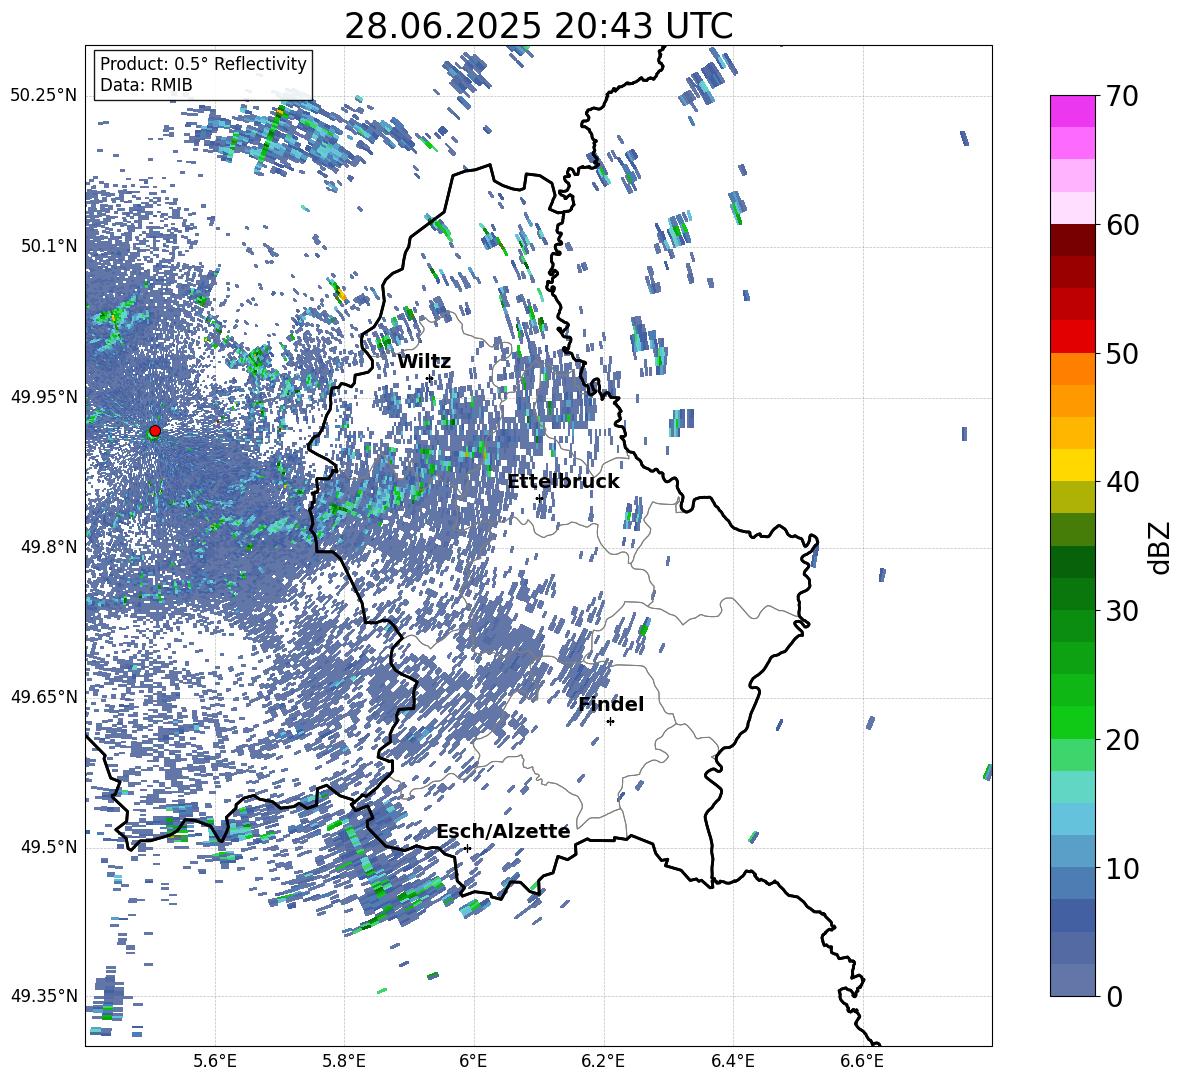Click the 49.35°N latitude label

click(44, 996)
